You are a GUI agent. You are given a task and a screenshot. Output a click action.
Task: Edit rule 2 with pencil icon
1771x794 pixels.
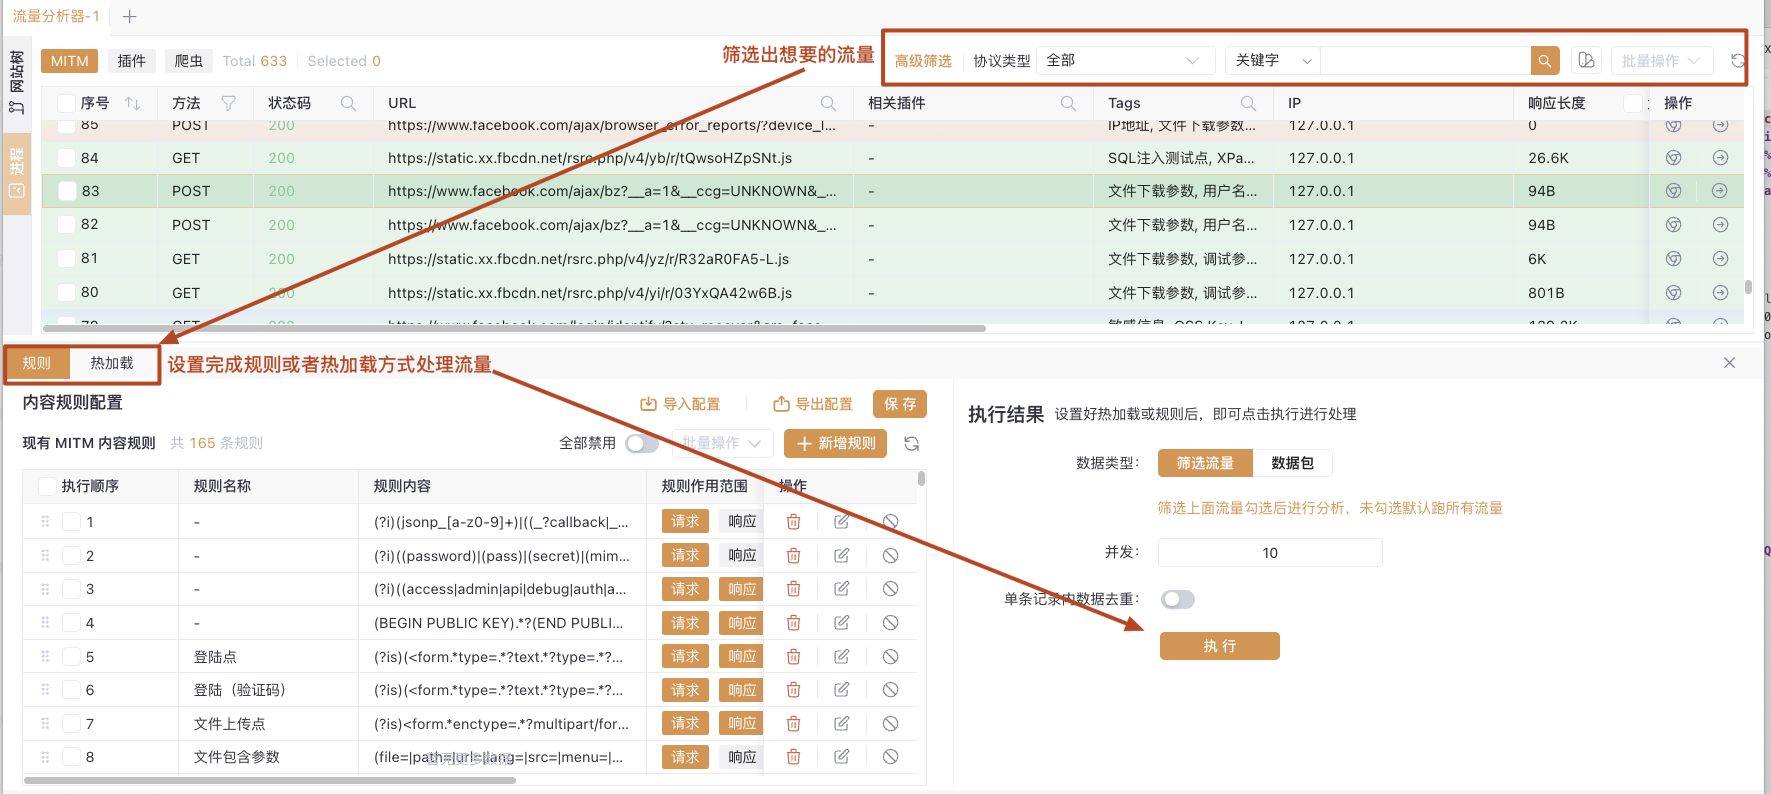coord(842,556)
